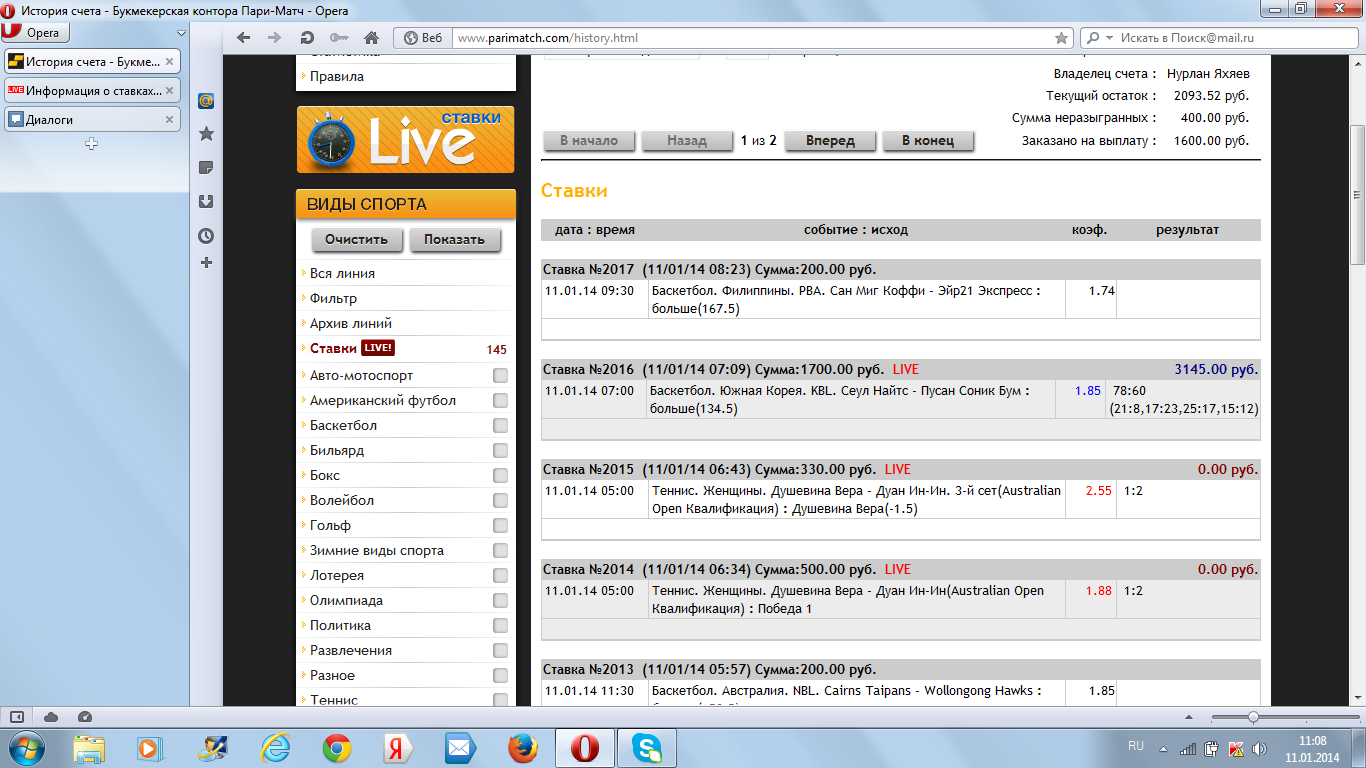
Task: Switch to the Диалоги tab
Action: [85, 120]
